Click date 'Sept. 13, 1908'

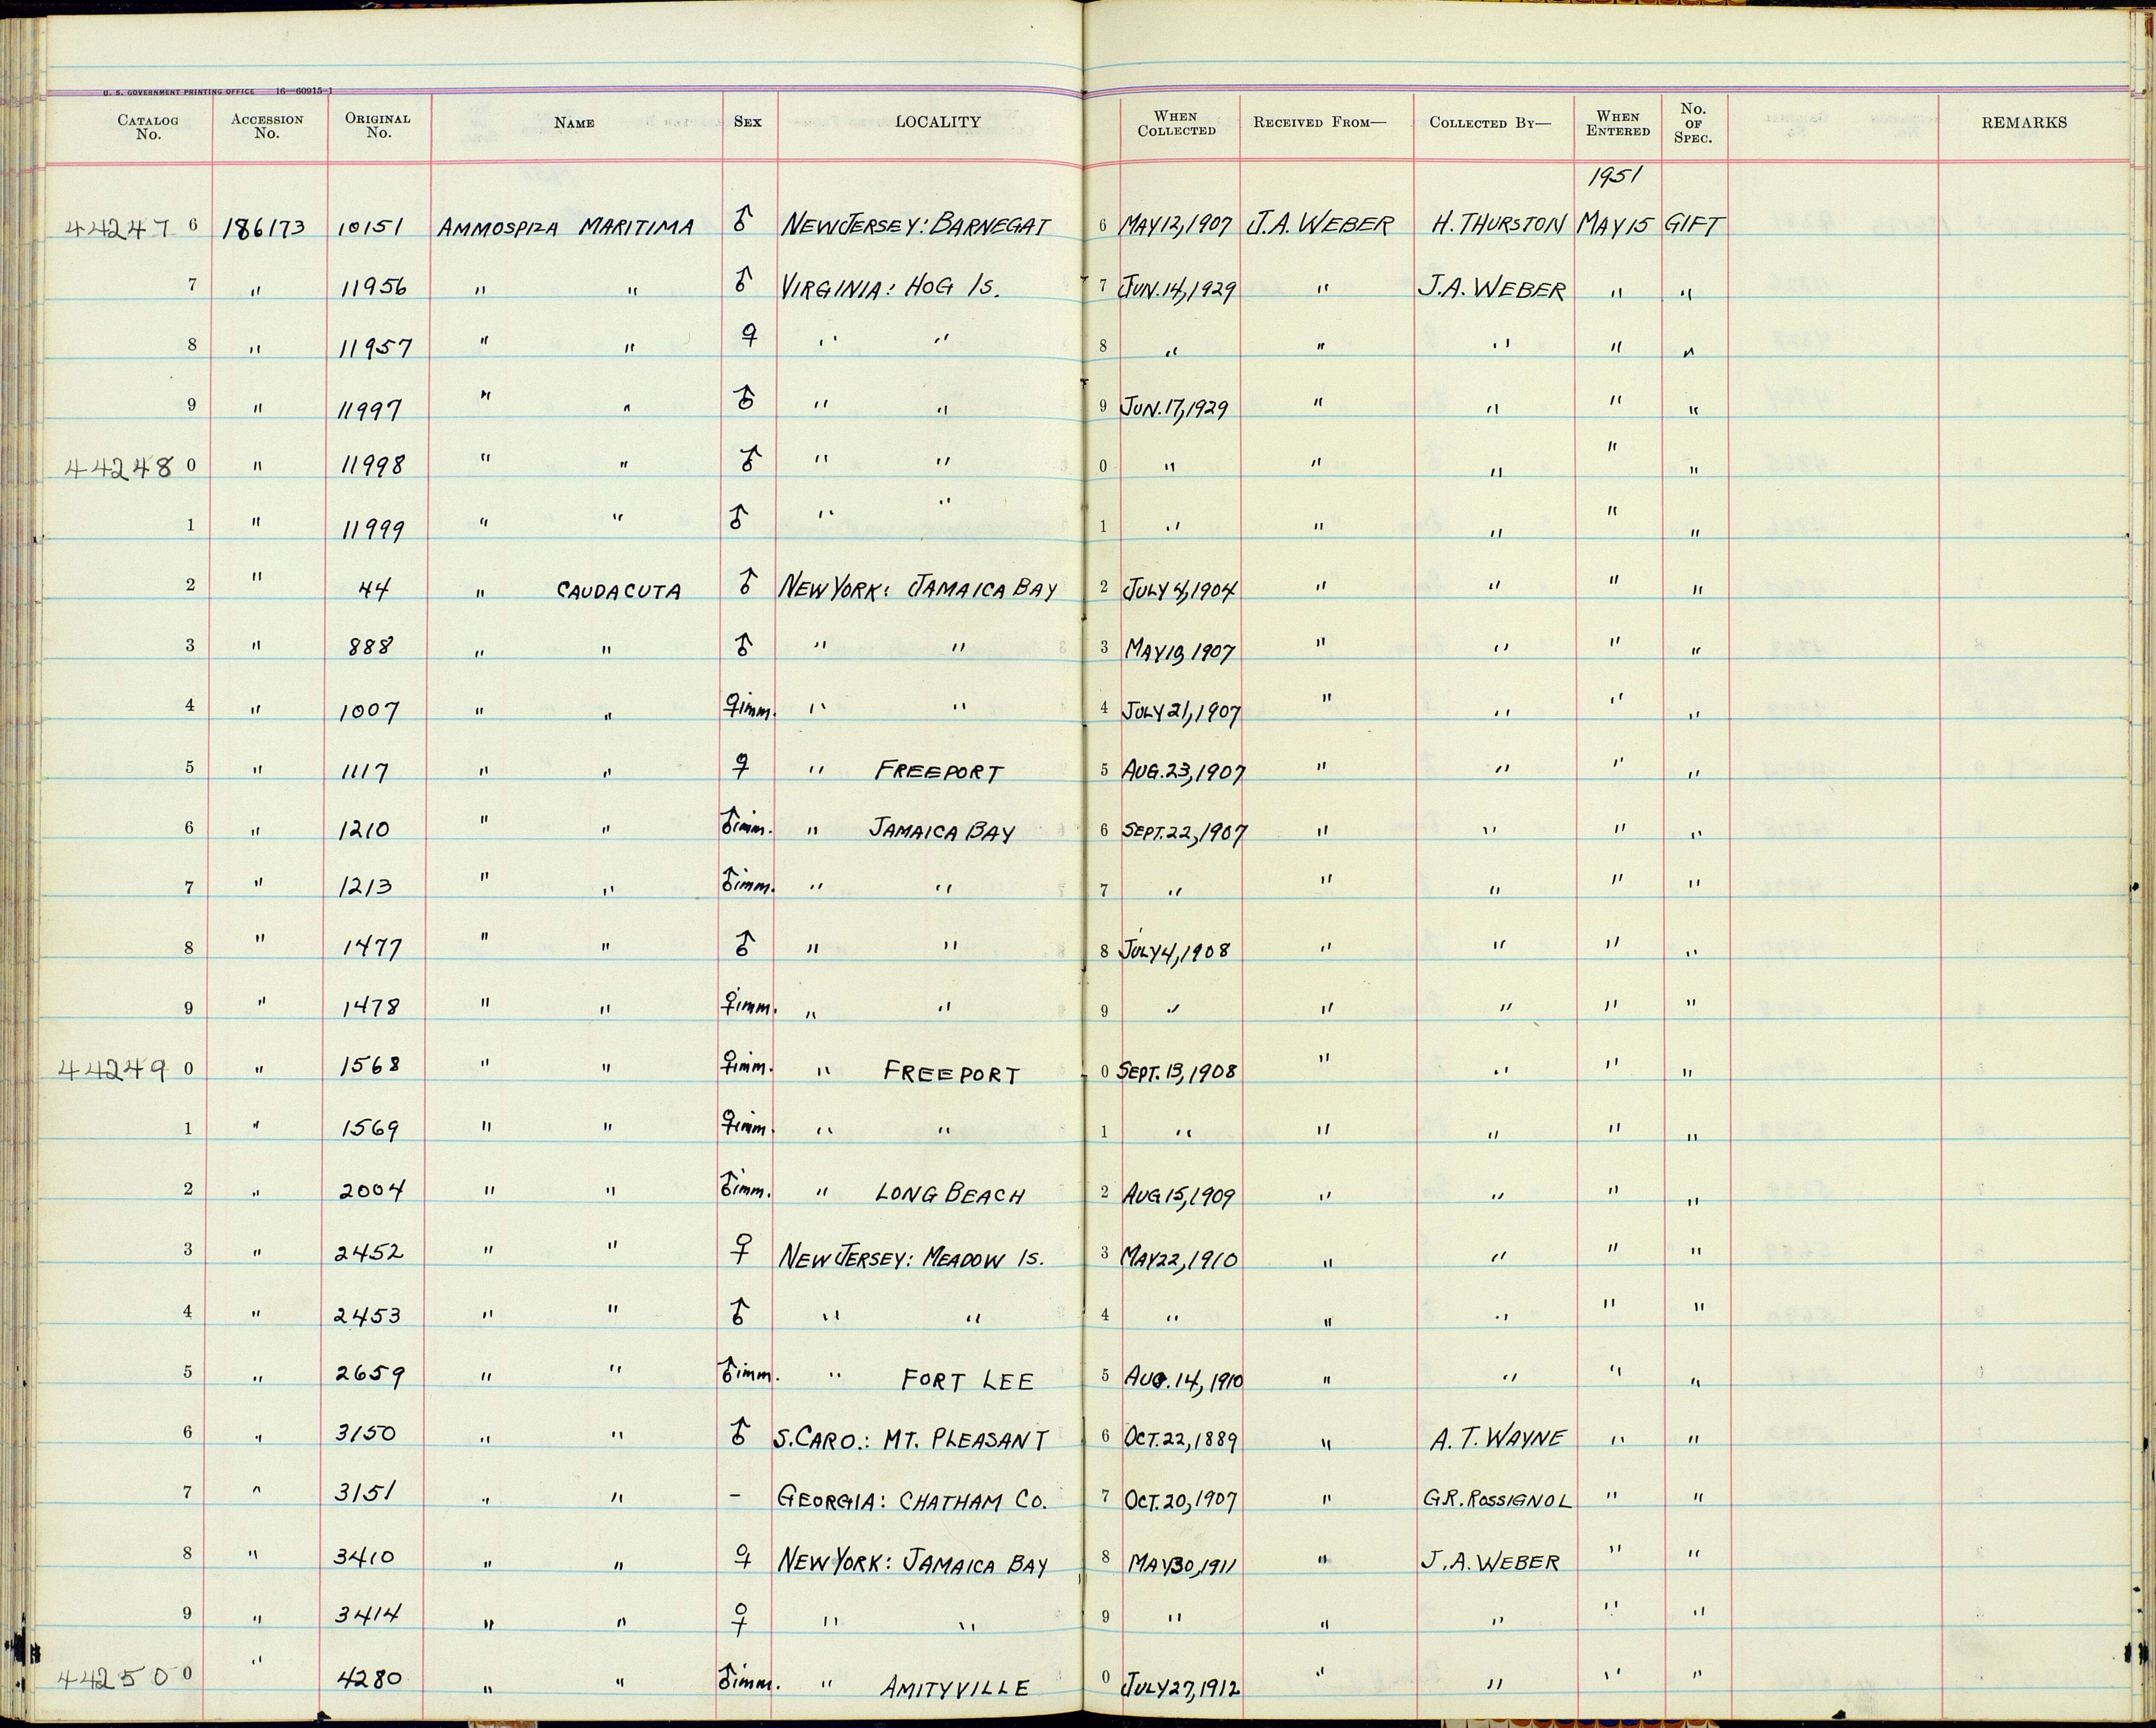click(1177, 1072)
